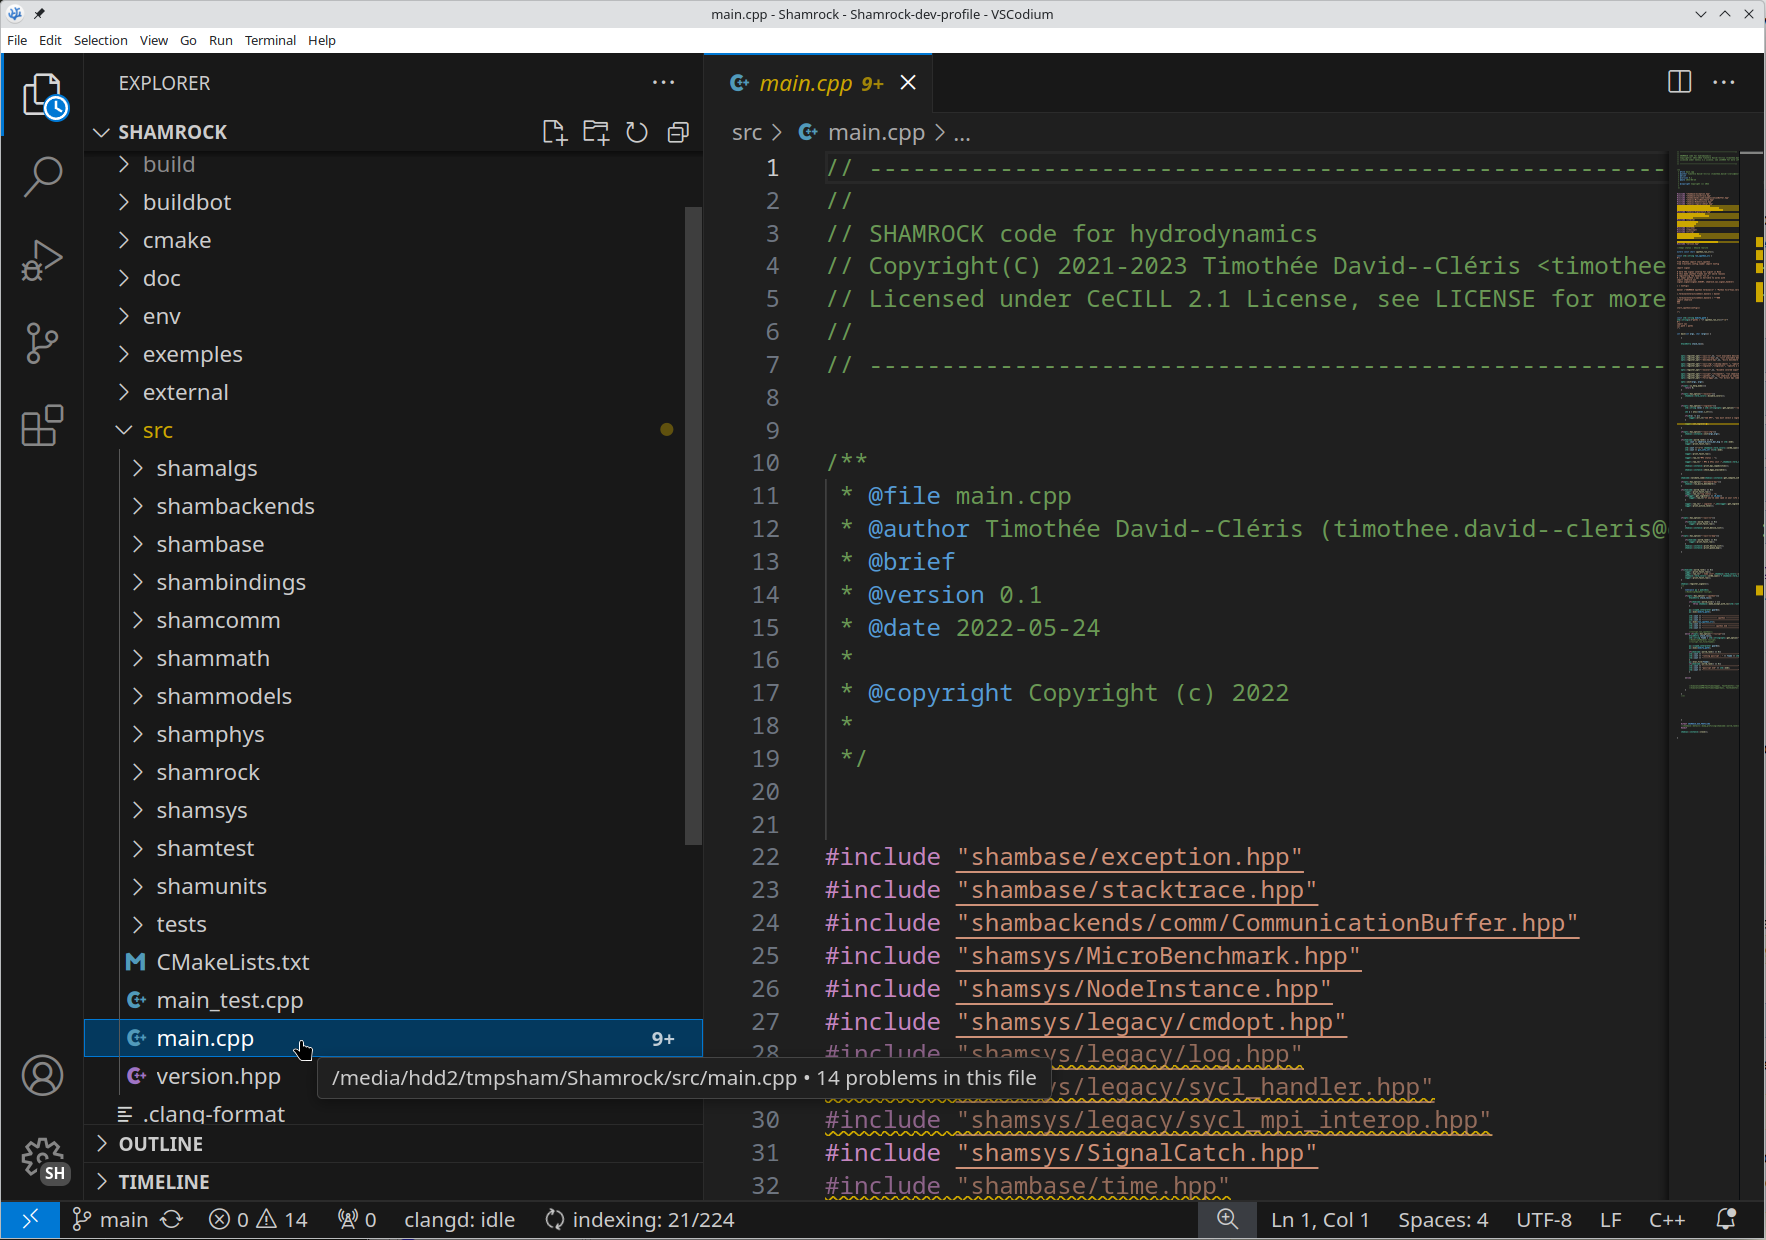
Task: Change indentation via Spaces: 4
Action: pos(1443,1220)
